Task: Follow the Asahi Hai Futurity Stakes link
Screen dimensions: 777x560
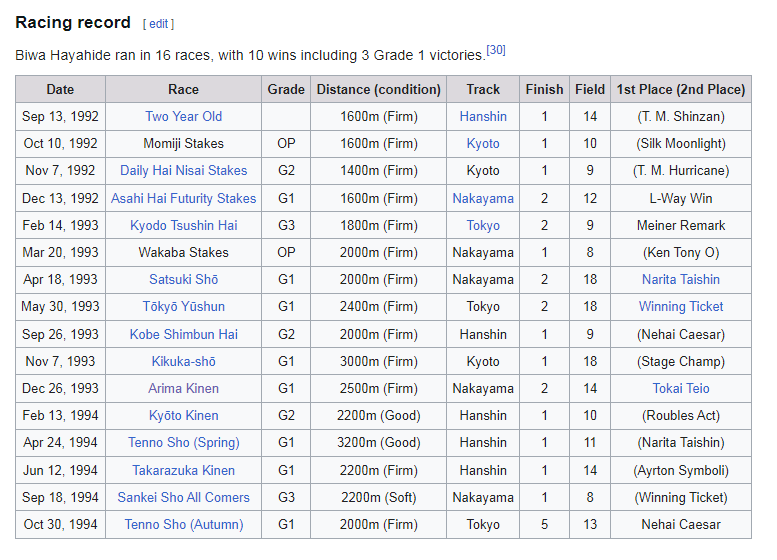Action: pos(183,198)
